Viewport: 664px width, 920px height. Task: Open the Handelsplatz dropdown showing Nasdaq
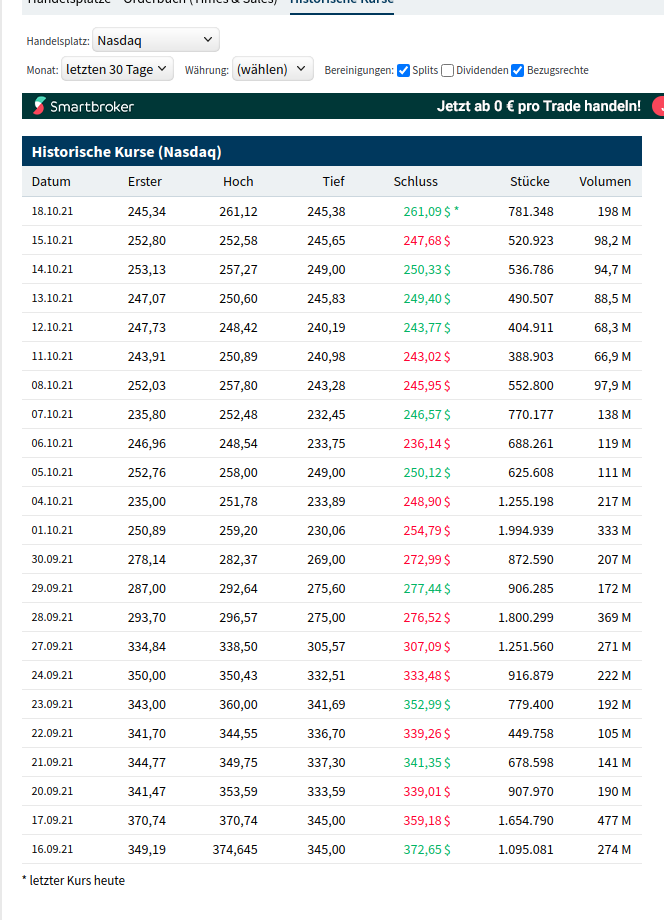point(155,40)
